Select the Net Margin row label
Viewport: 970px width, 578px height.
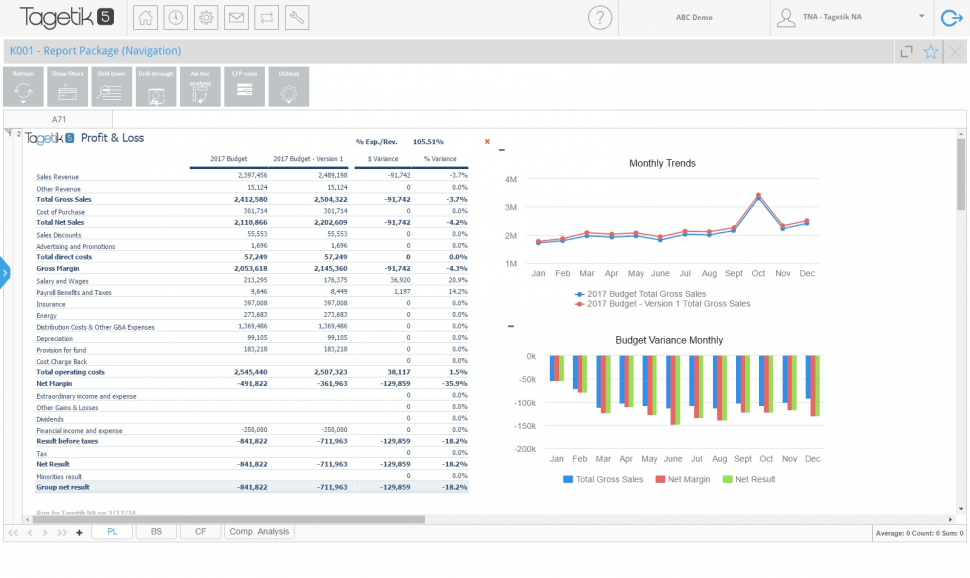[54, 384]
